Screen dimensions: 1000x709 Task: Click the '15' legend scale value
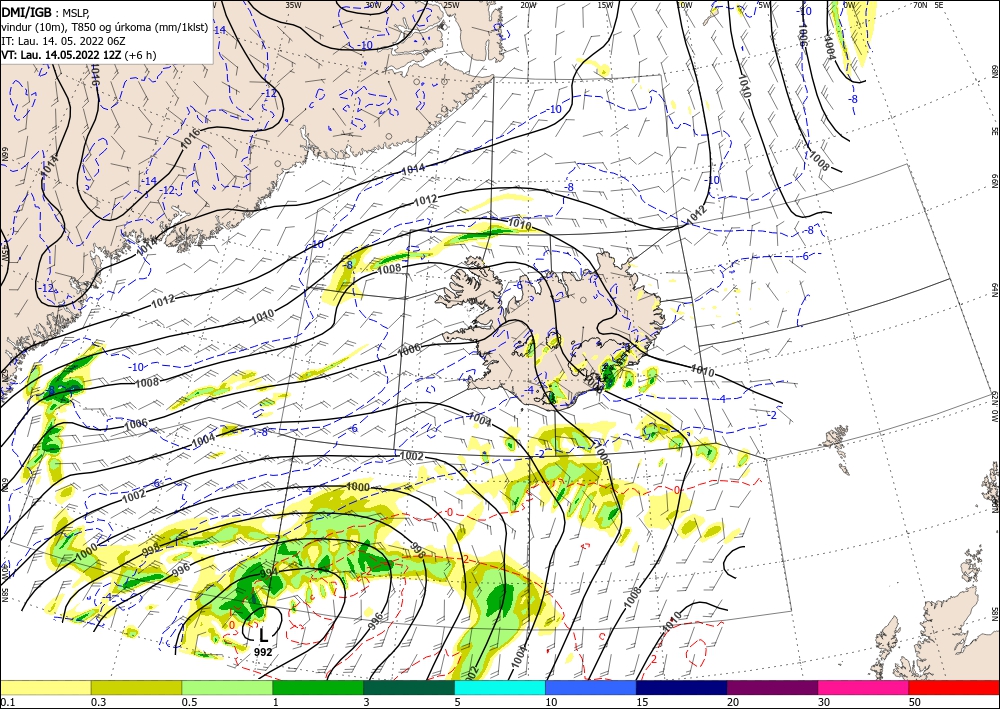[642, 702]
